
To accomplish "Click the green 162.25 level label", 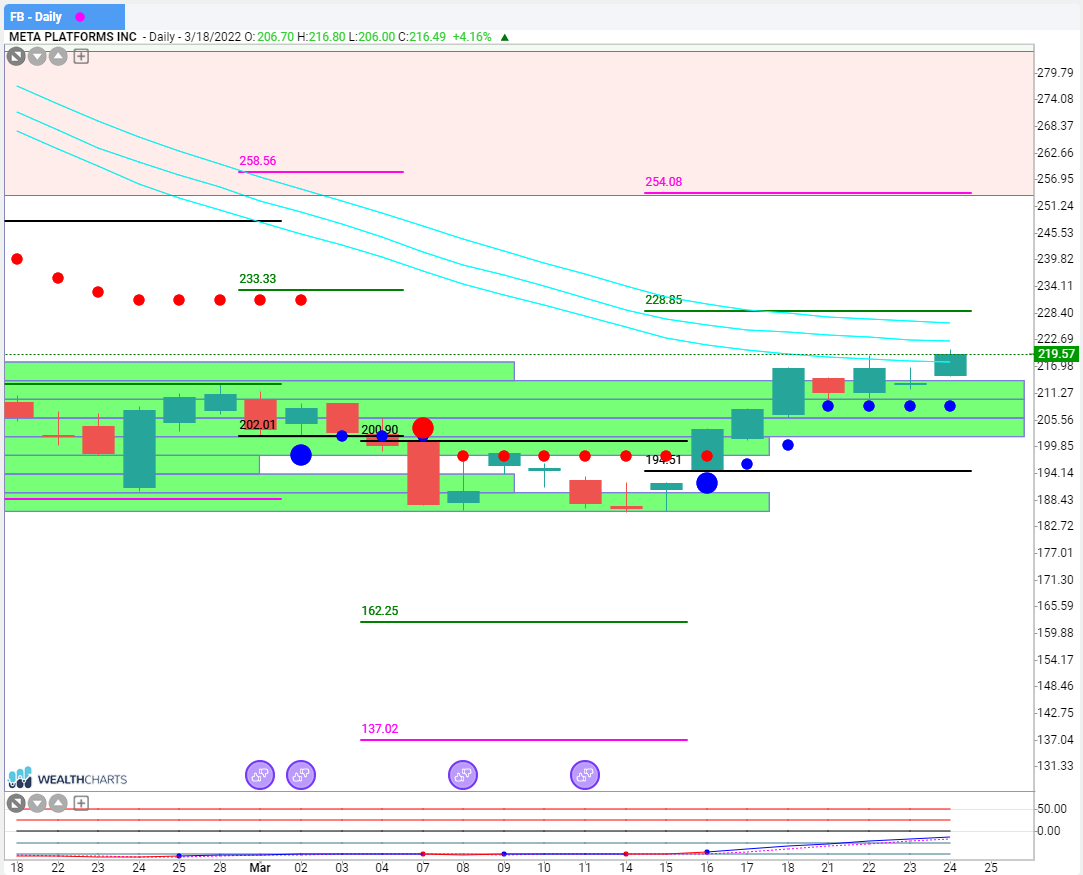I will pos(380,610).
